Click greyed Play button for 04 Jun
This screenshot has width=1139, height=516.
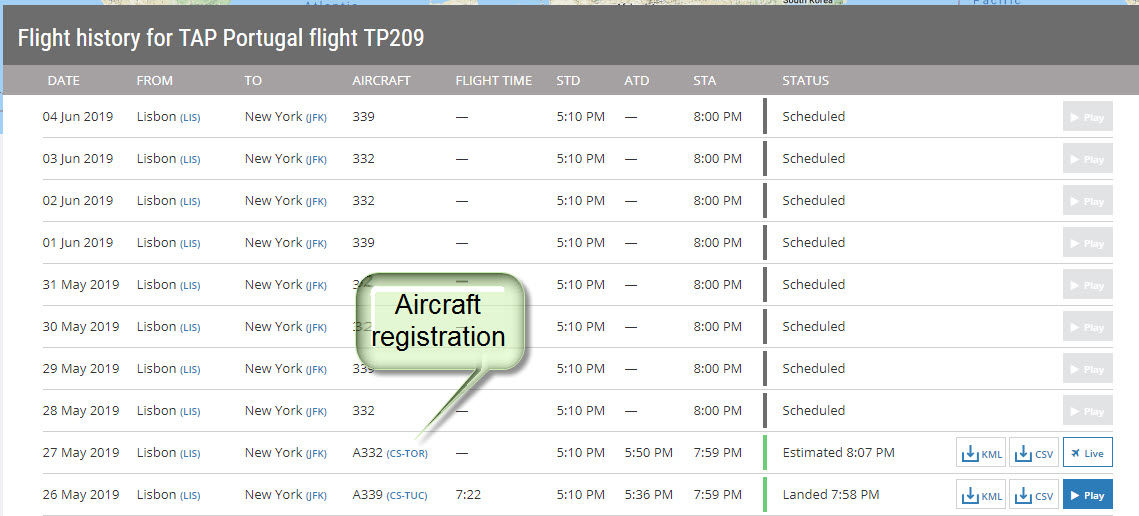1087,117
